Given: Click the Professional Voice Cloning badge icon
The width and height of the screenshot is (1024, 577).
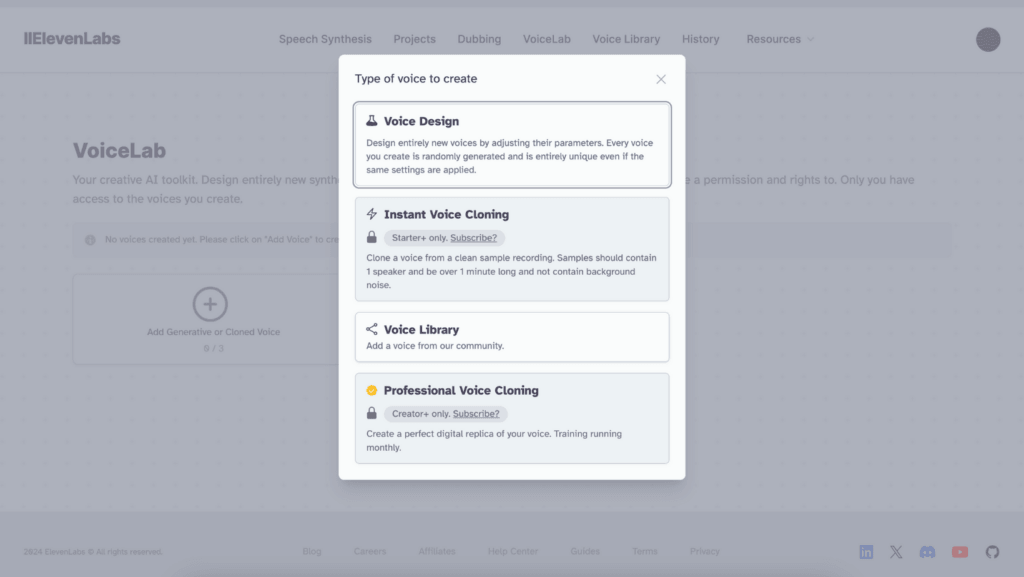Looking at the screenshot, I should tap(374, 390).
